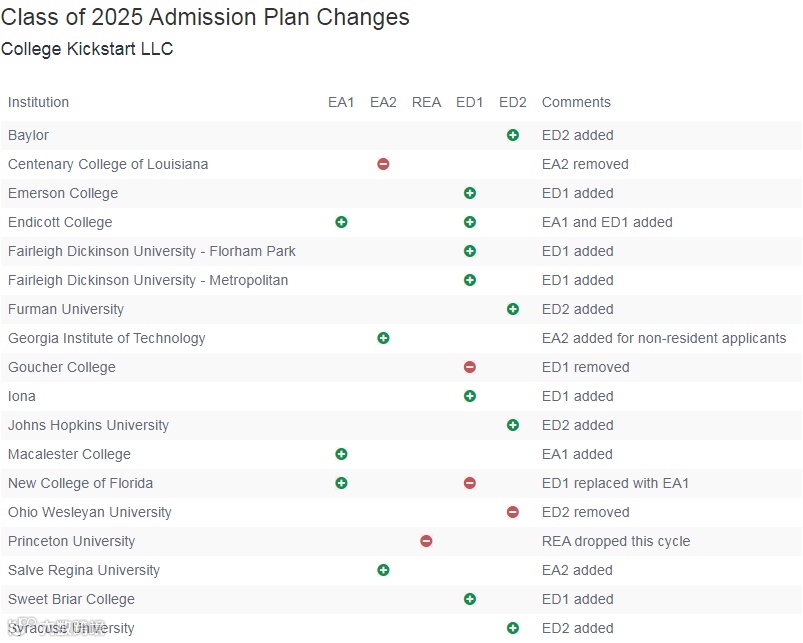Click the College Kickstart LLC subtitle
Screen dimensions: 803x643
click(87, 49)
